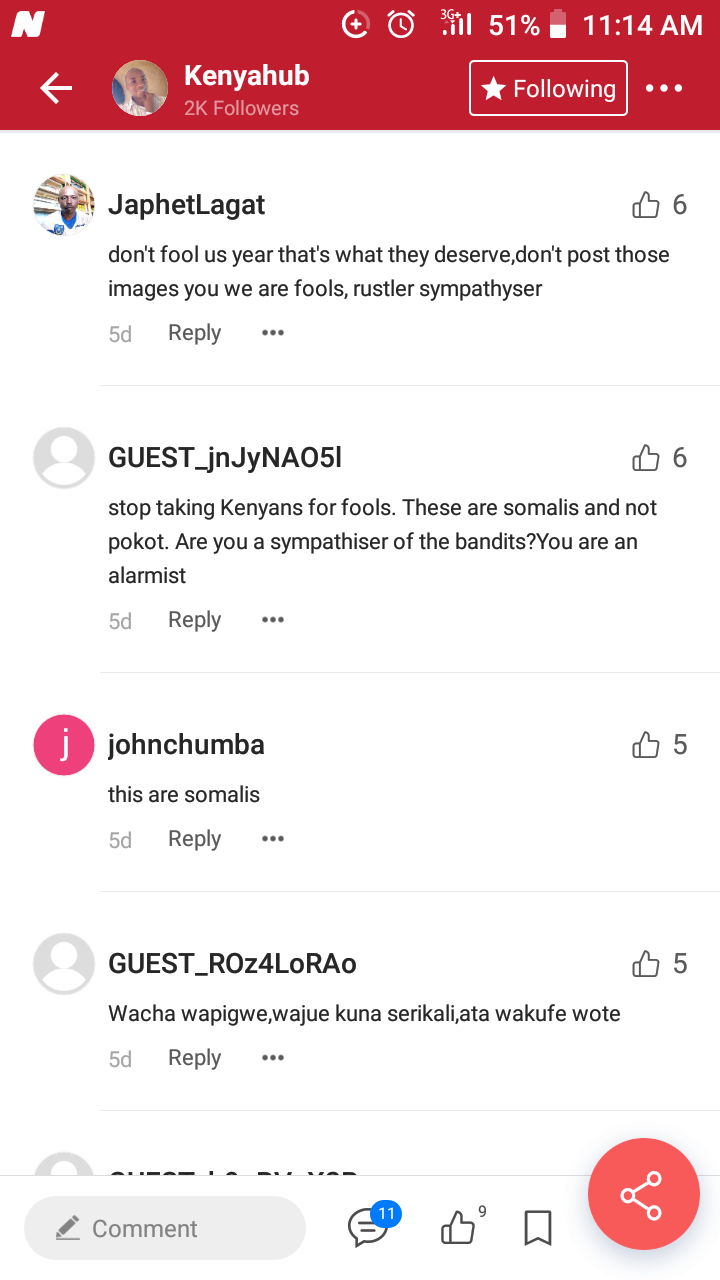Screen dimensions: 720x1280
Task: Open more options on johnchumba's comment
Action: (273, 839)
